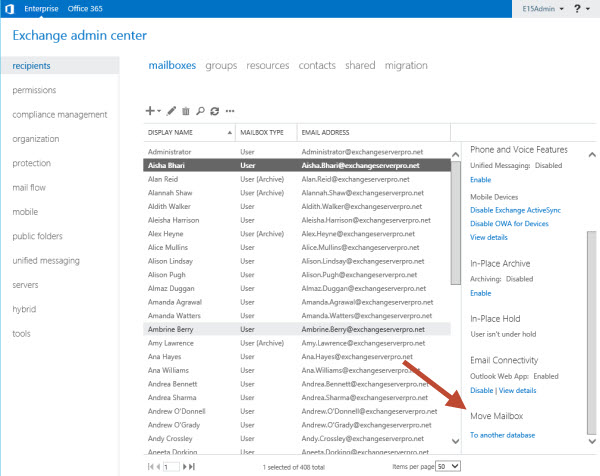This screenshot has height=476, width=600.
Task: Go to previous page arrow
Action: point(158,466)
